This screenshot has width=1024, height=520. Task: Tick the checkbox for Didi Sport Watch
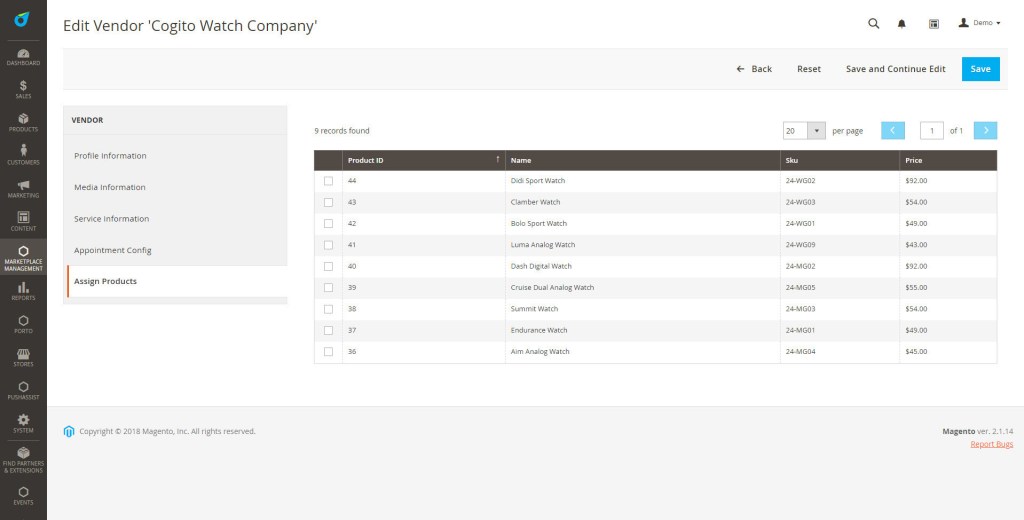tap(328, 181)
